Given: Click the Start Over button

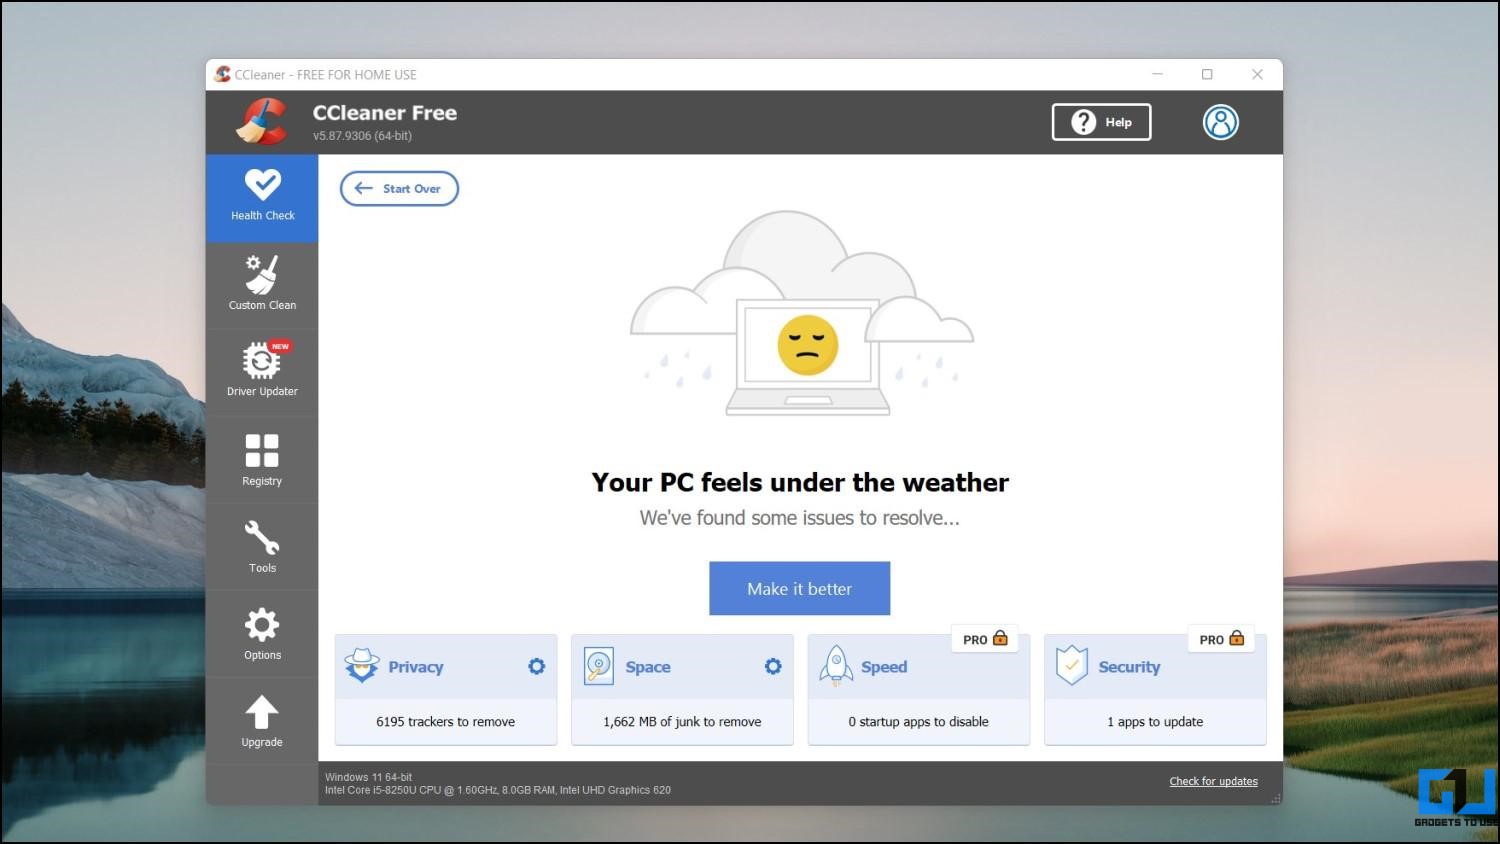Looking at the screenshot, I should pos(399,188).
